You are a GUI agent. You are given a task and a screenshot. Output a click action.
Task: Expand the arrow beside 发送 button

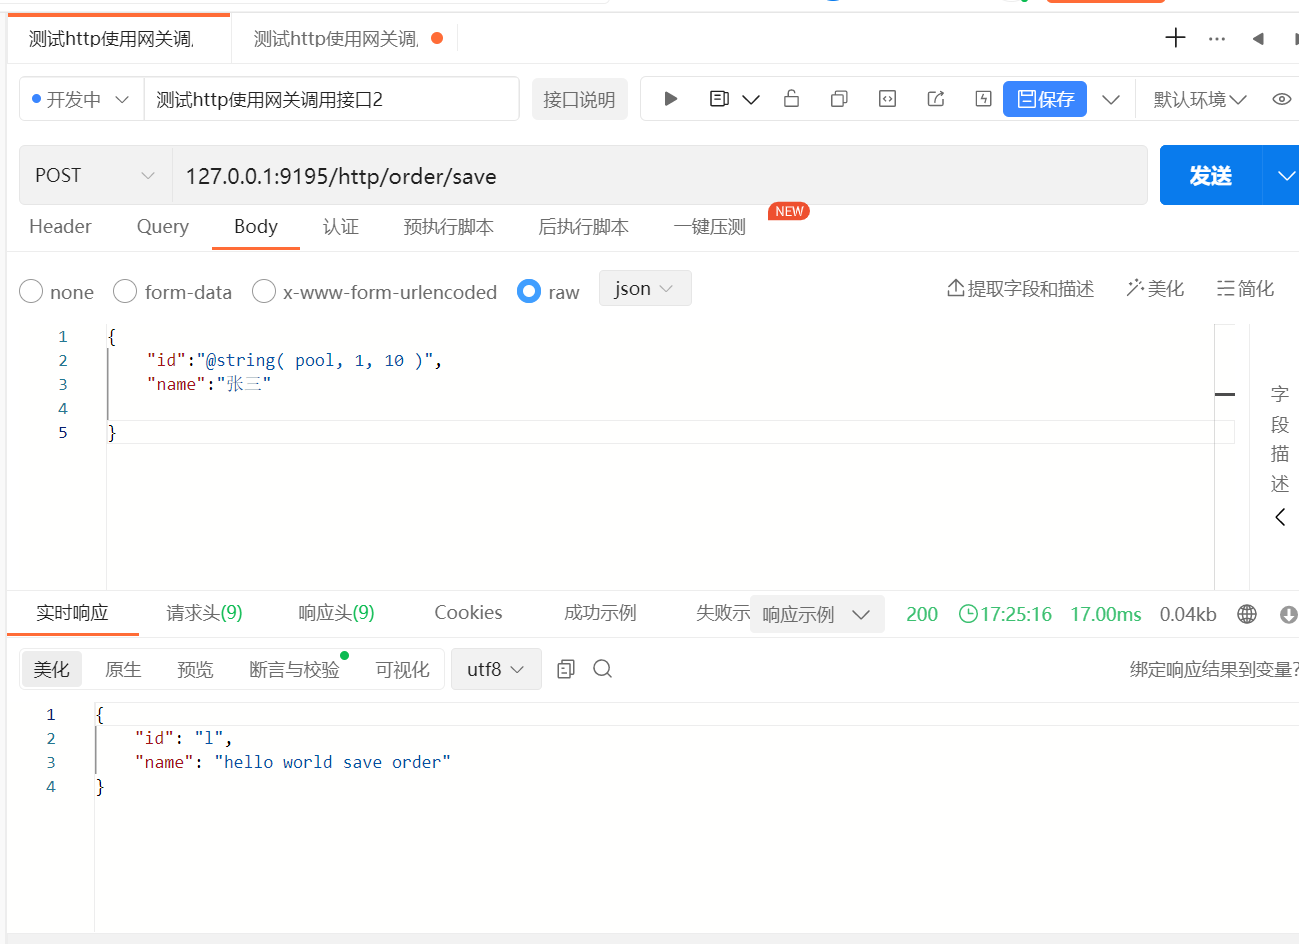1284,176
